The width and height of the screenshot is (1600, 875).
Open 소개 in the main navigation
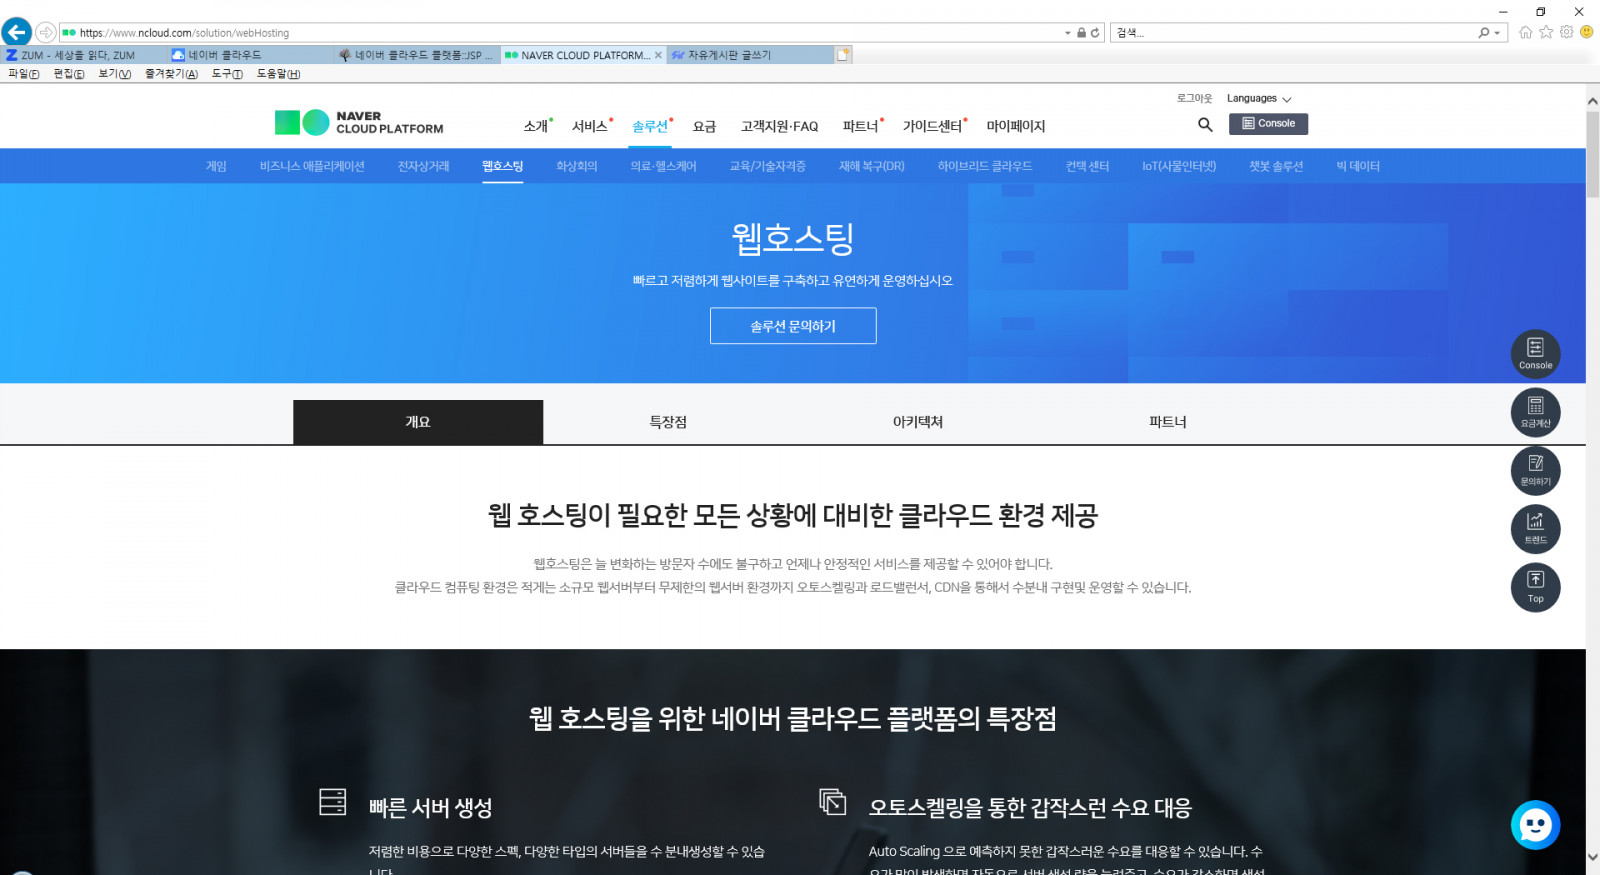click(x=536, y=126)
